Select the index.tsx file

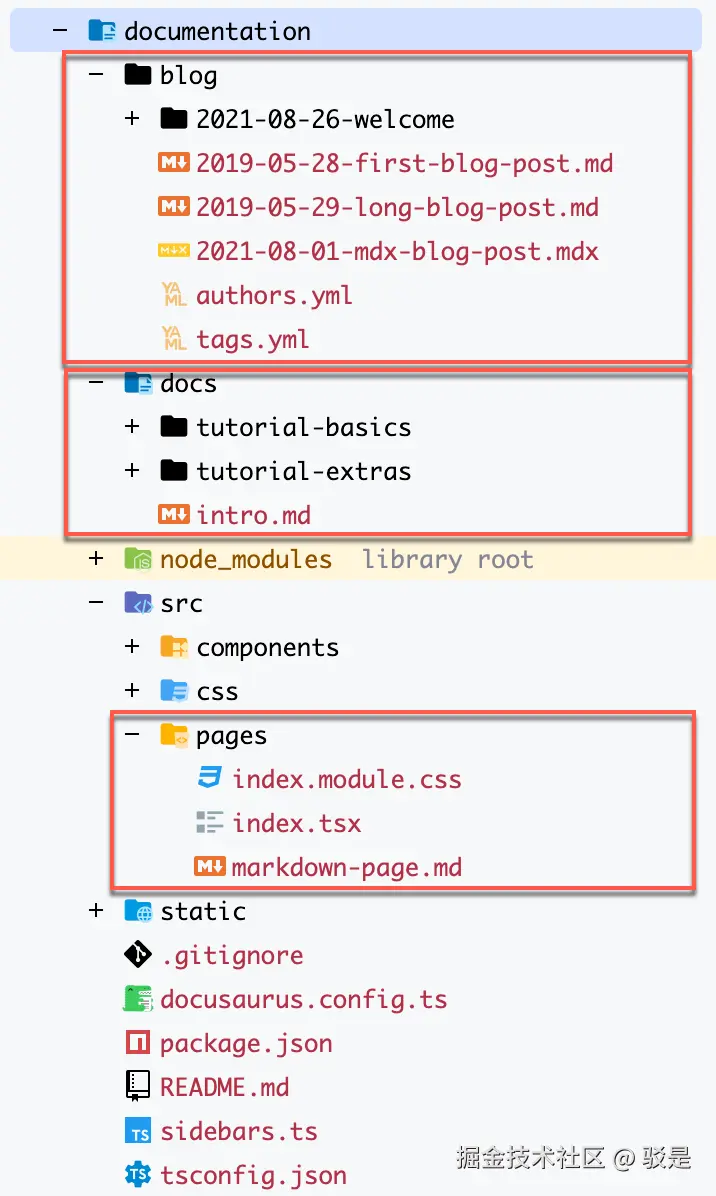click(296, 823)
